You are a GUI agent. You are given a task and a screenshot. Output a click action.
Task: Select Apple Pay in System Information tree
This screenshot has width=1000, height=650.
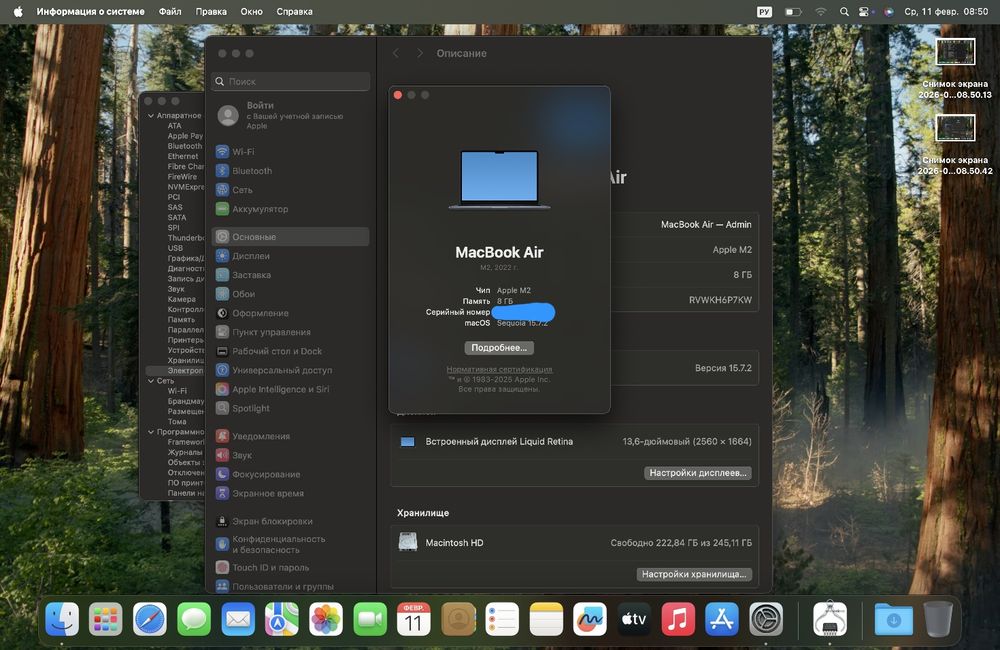click(185, 136)
